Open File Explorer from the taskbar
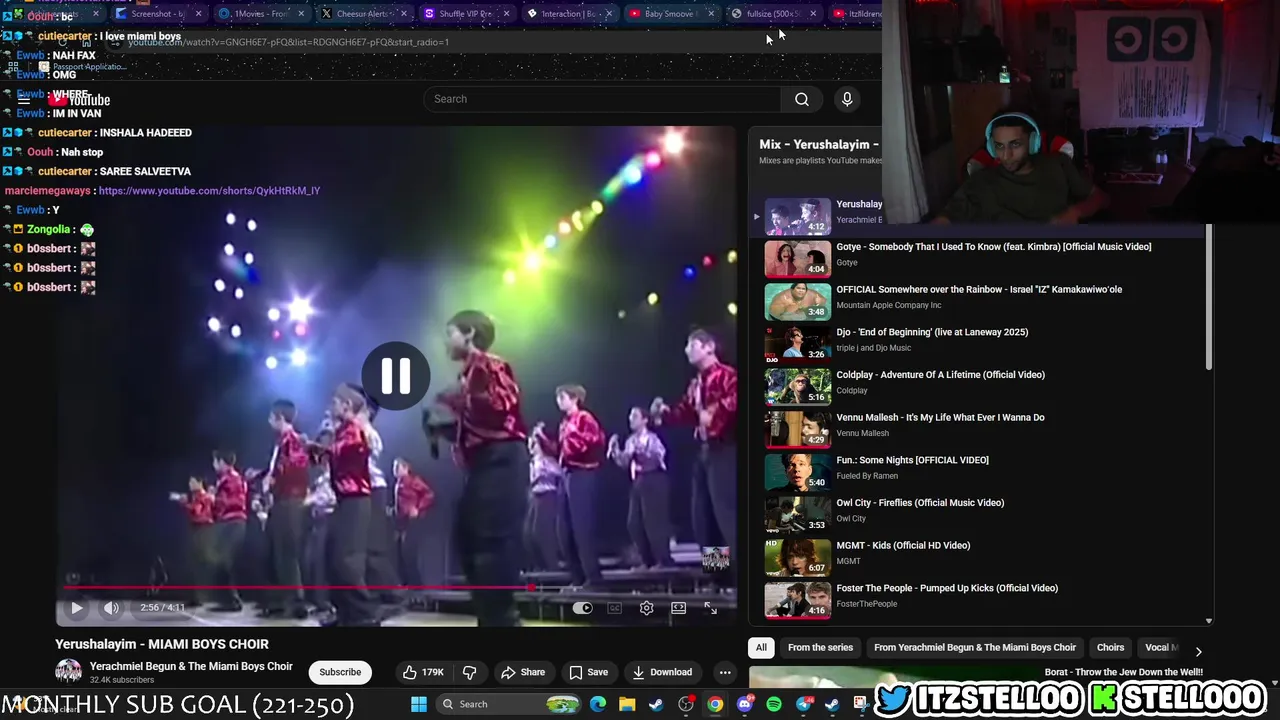The height and width of the screenshot is (720, 1280). click(627, 704)
